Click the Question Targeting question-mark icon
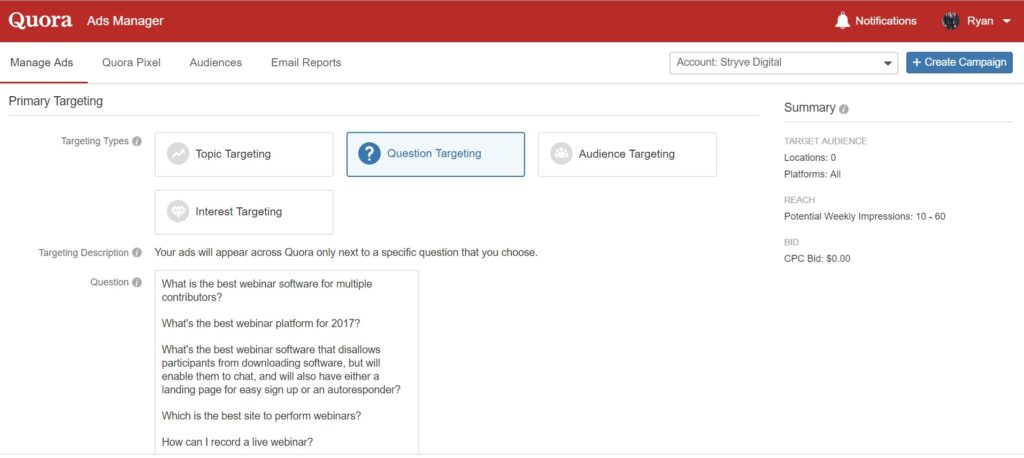The width and height of the screenshot is (1024, 458). [370, 154]
